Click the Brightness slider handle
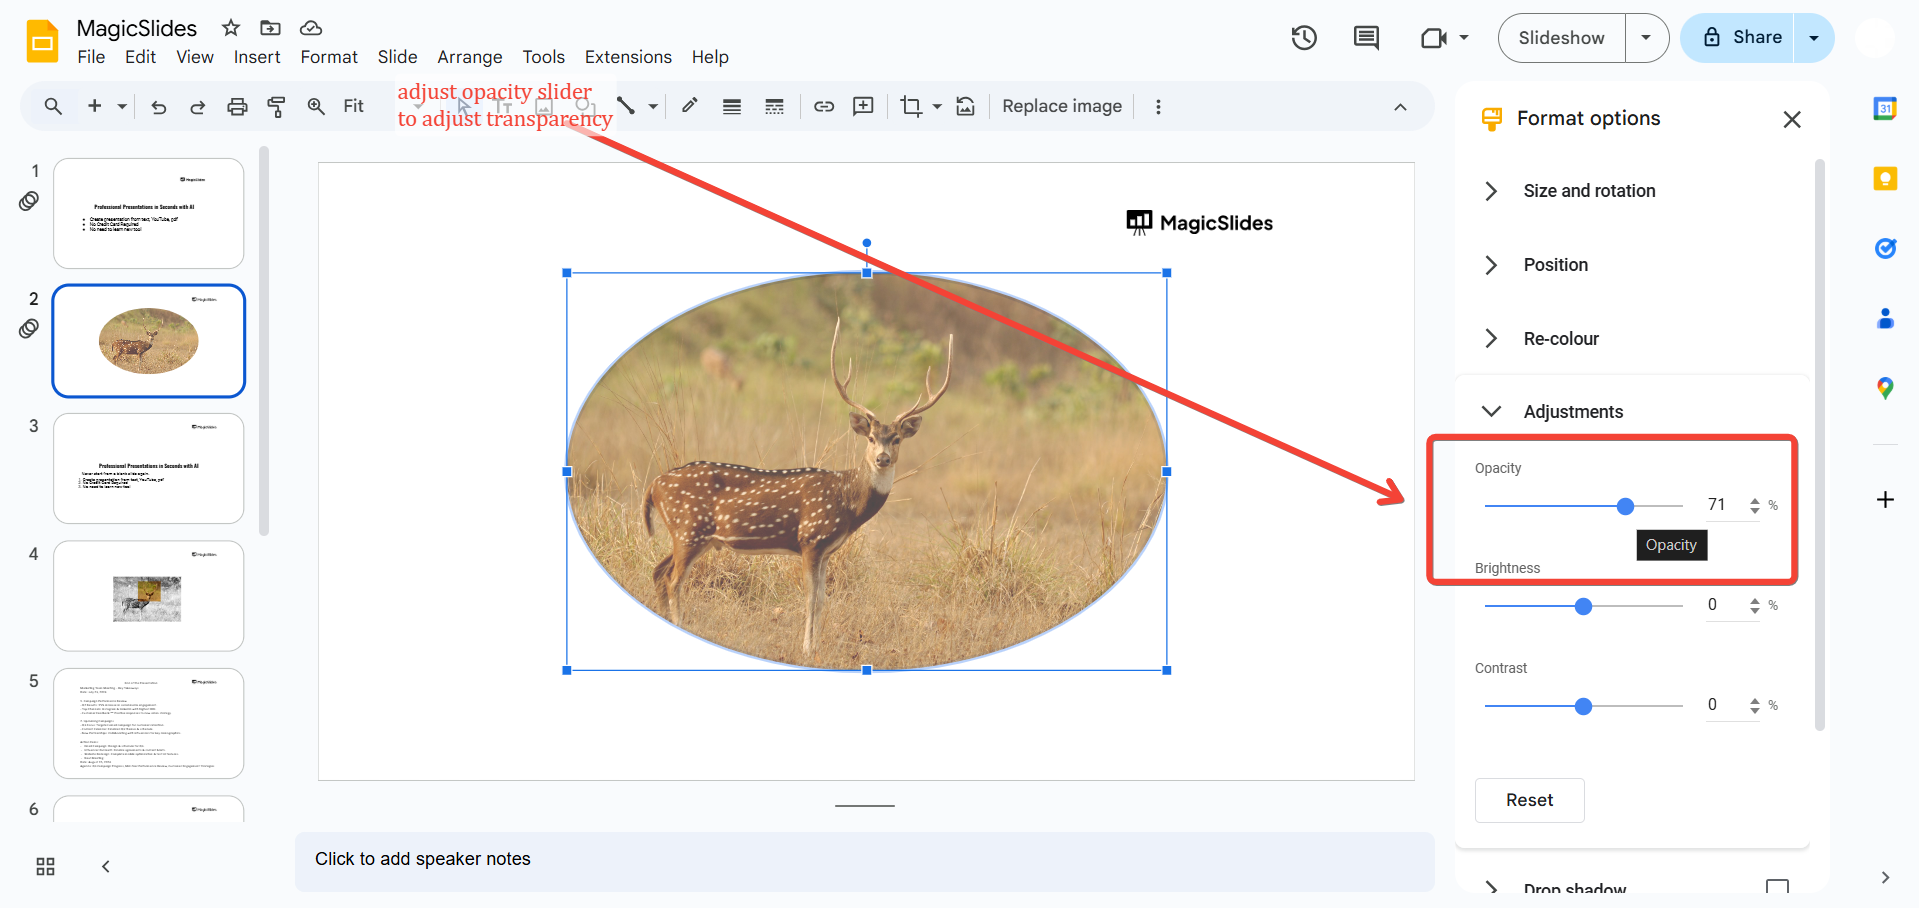 [x=1583, y=607]
